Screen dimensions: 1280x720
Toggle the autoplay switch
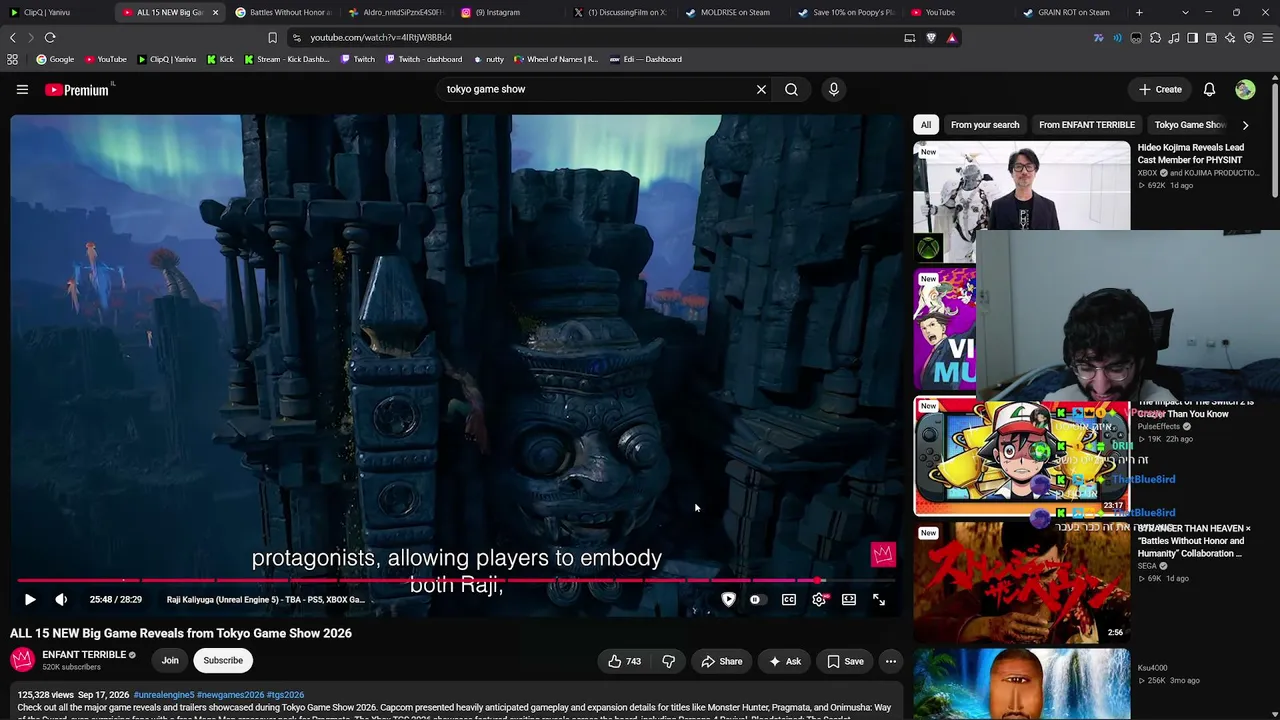coord(755,600)
